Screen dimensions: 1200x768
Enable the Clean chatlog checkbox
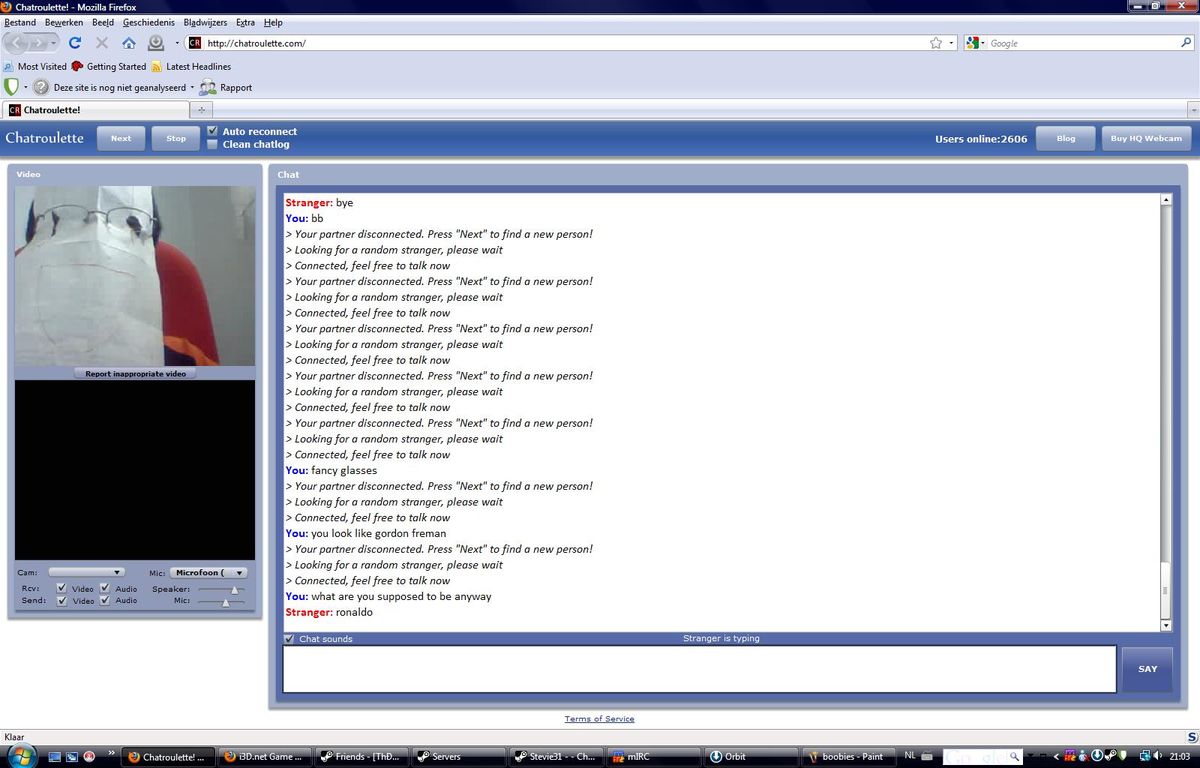pos(212,144)
